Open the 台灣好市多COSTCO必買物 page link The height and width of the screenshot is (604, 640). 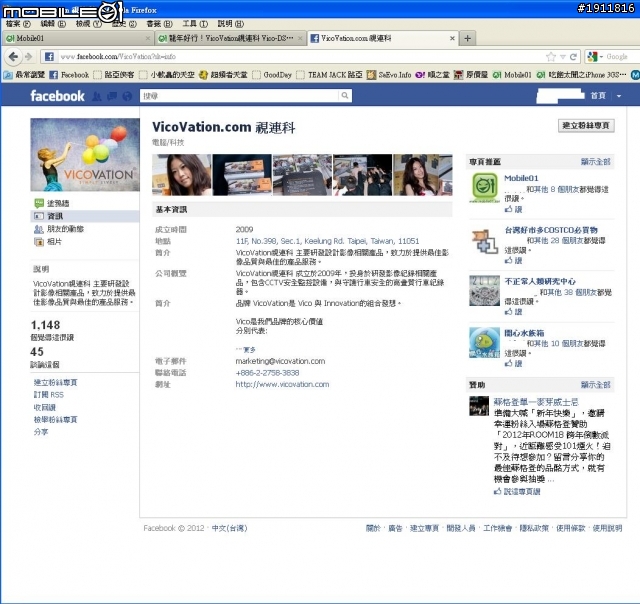551,230
